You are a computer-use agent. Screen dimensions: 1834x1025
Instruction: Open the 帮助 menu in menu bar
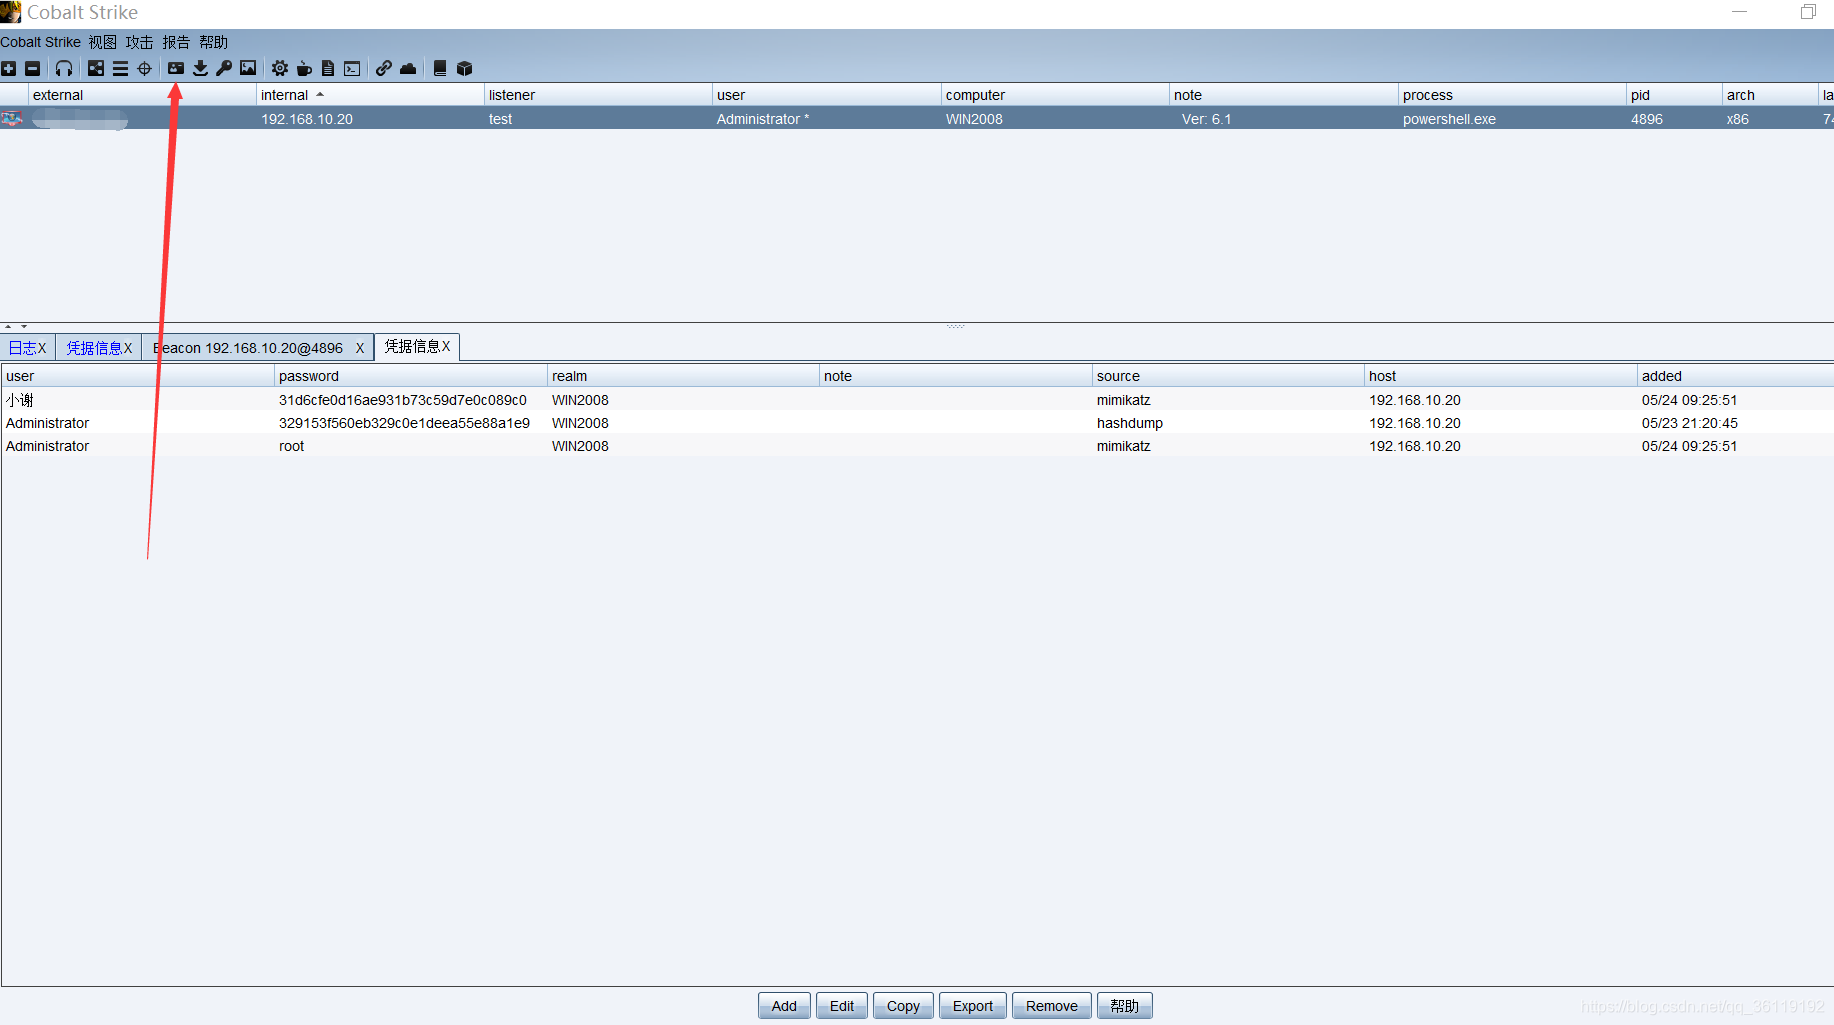coord(213,42)
